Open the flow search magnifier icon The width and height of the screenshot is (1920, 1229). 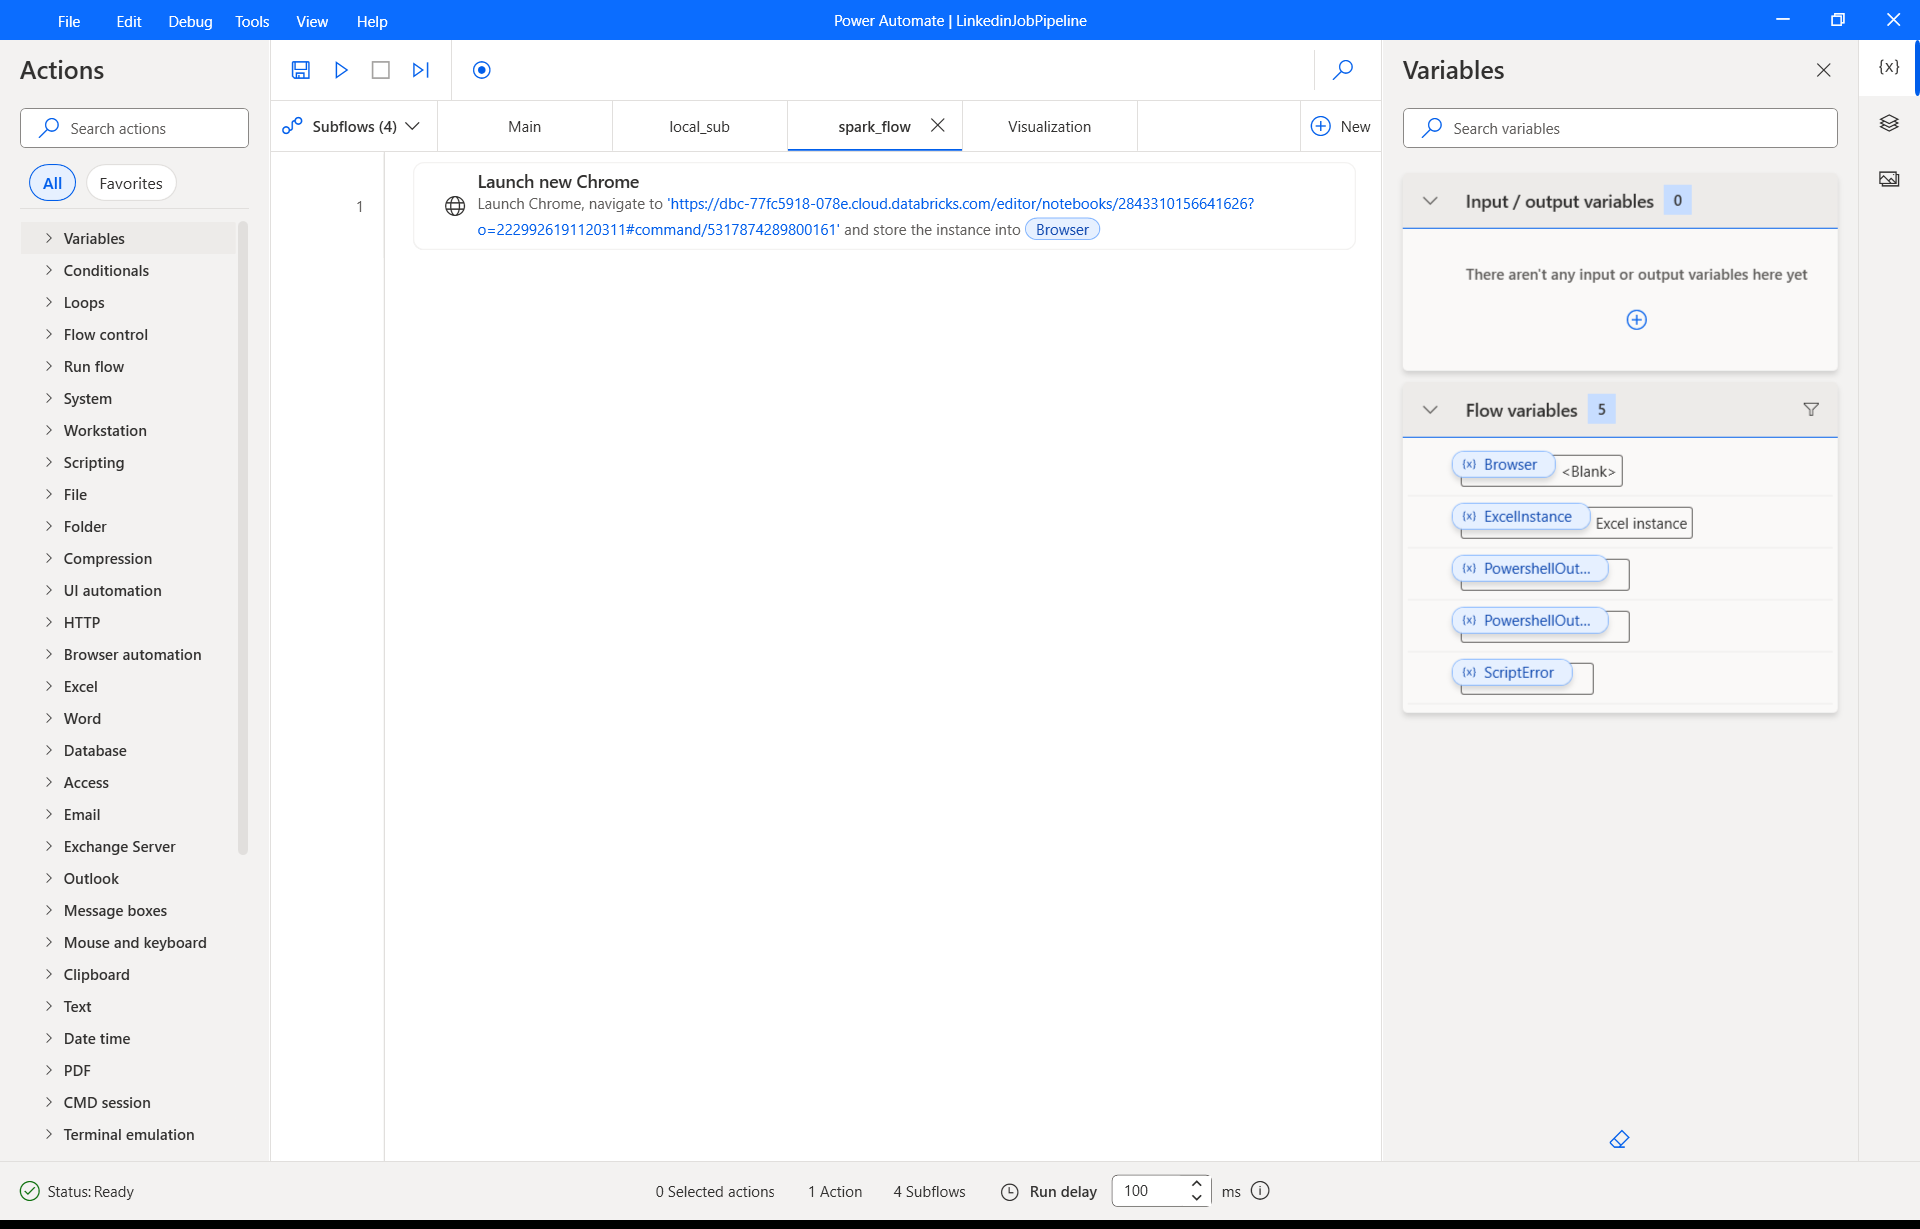tap(1343, 70)
